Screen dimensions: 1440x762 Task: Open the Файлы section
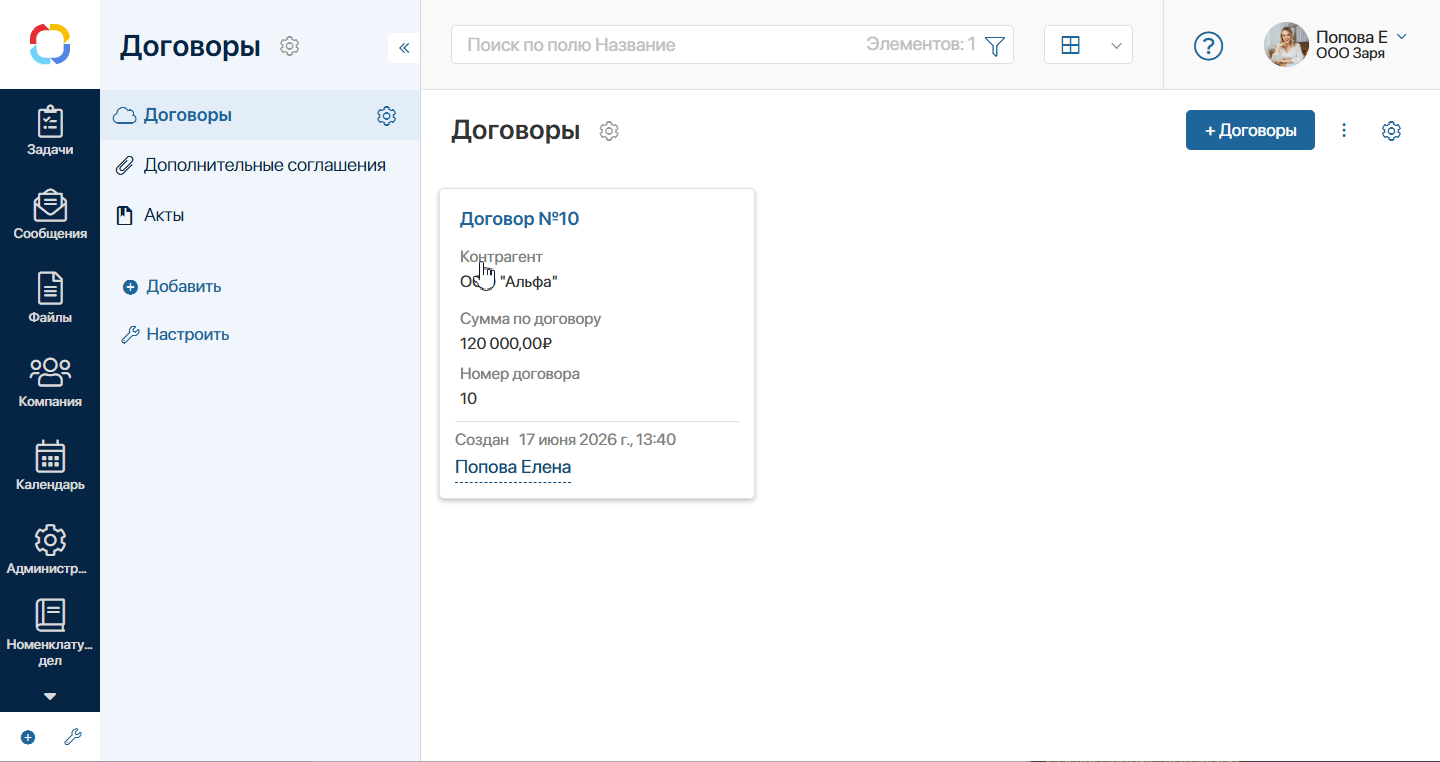click(50, 300)
